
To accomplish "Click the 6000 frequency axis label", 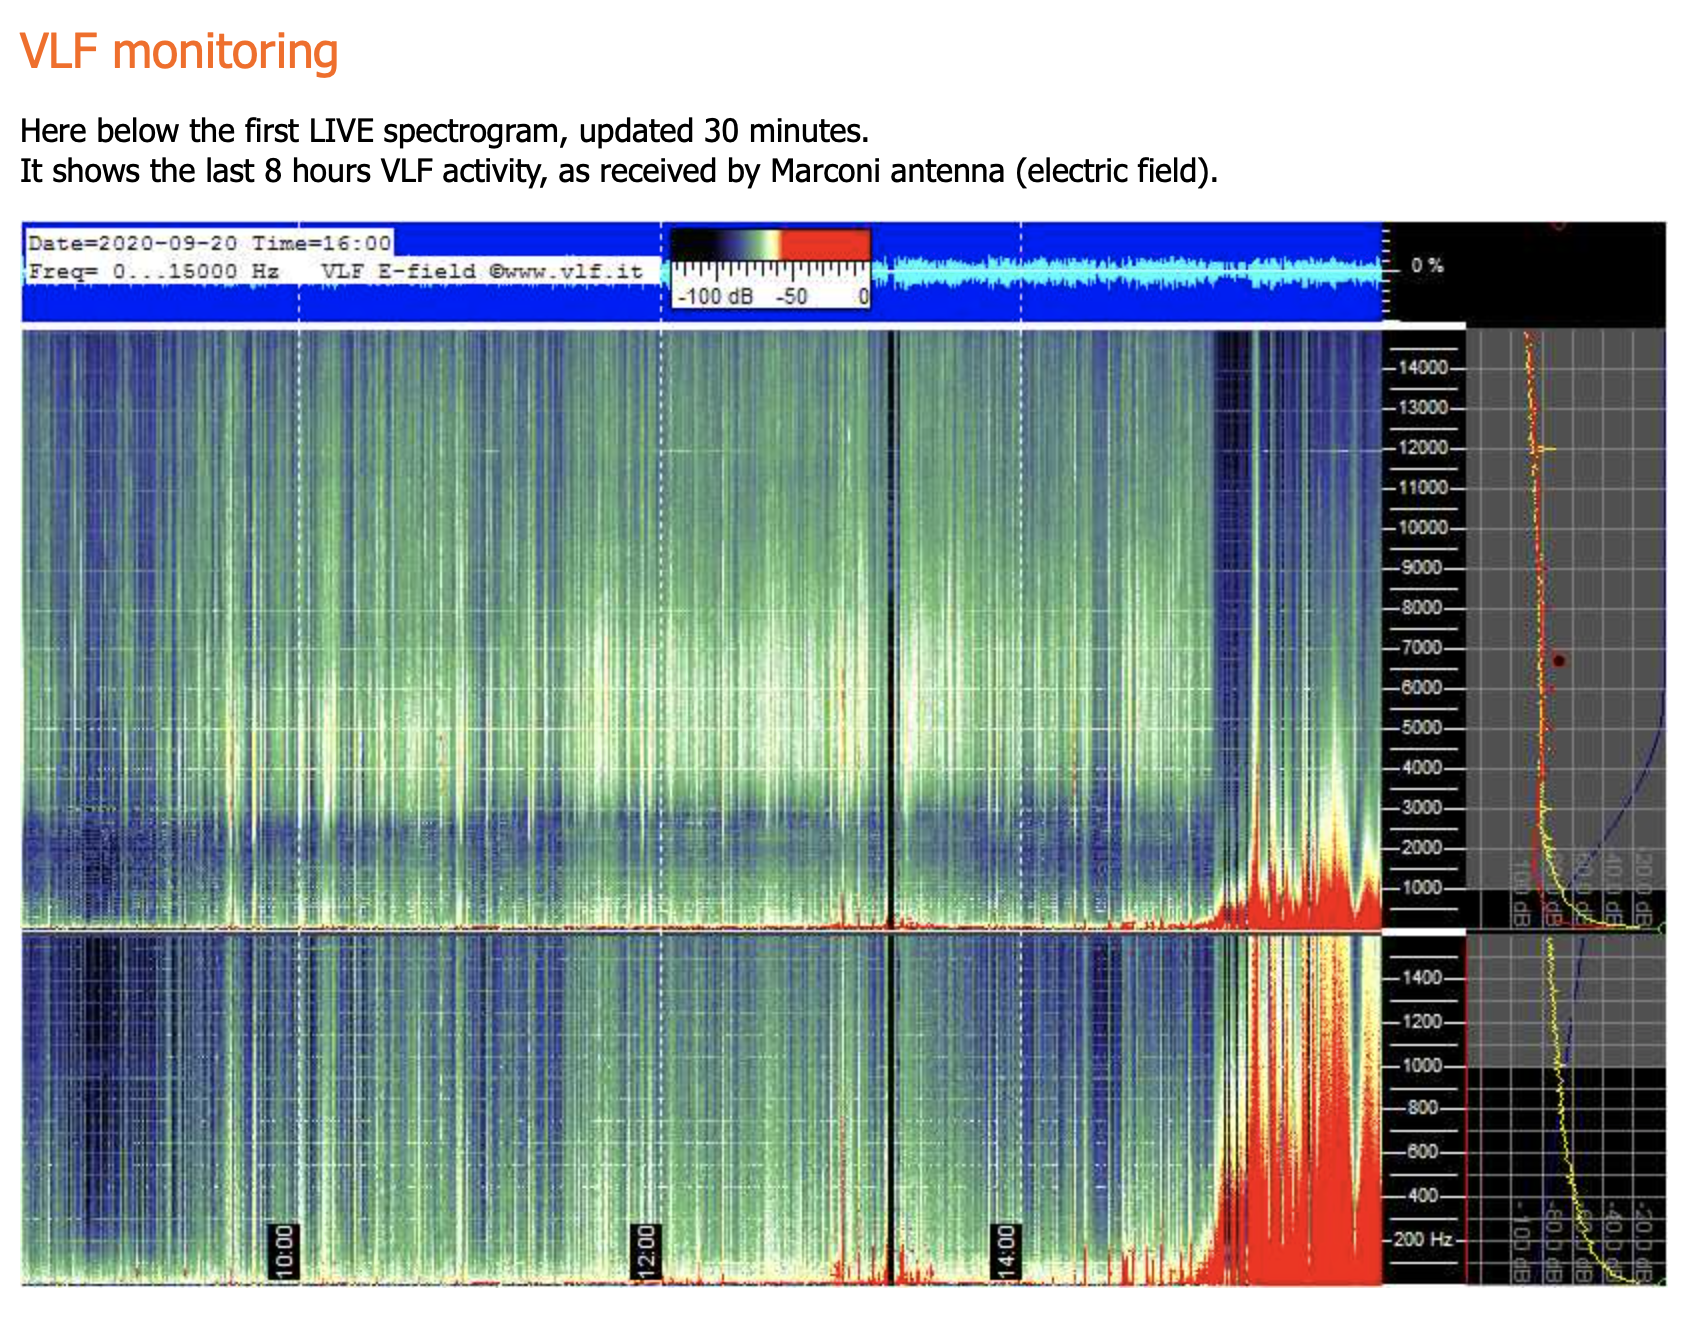I will click(x=1422, y=688).
